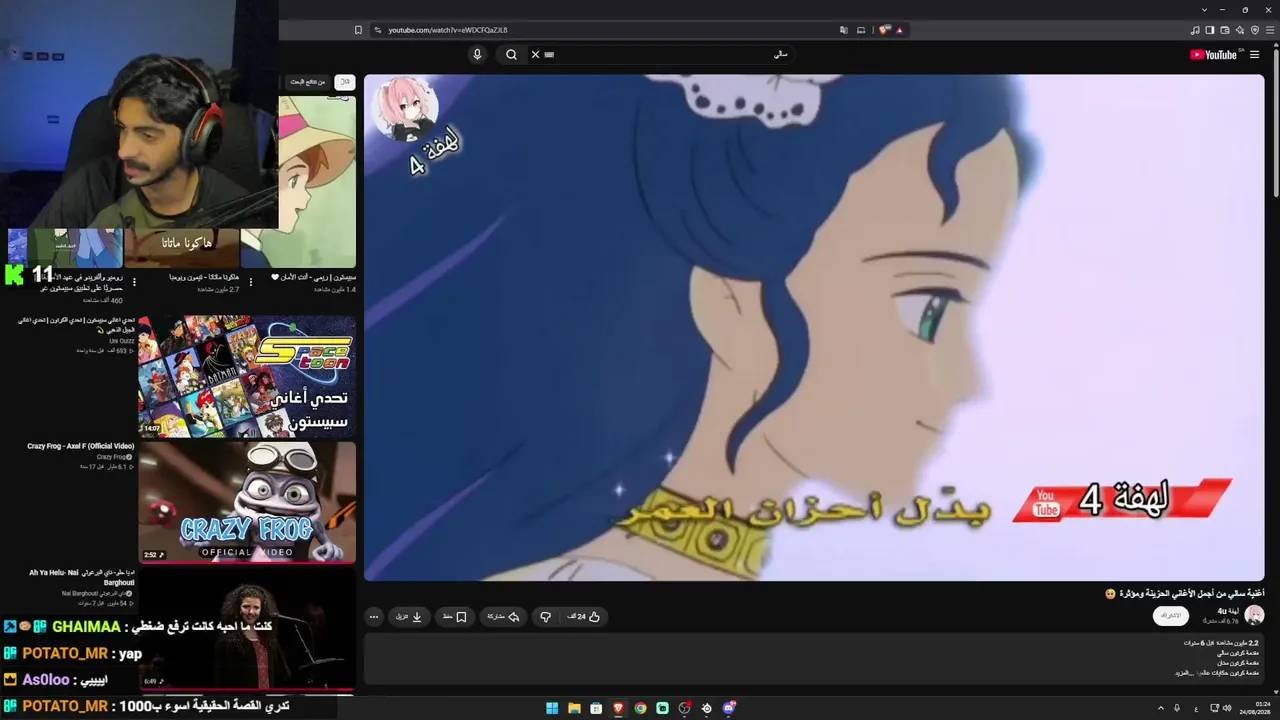
Task: Click the youtube.com address bar URL
Action: click(448, 30)
